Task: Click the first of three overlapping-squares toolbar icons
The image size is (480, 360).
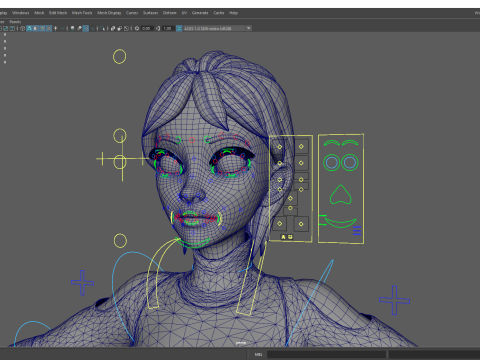Action: pyautogui.click(x=113, y=28)
